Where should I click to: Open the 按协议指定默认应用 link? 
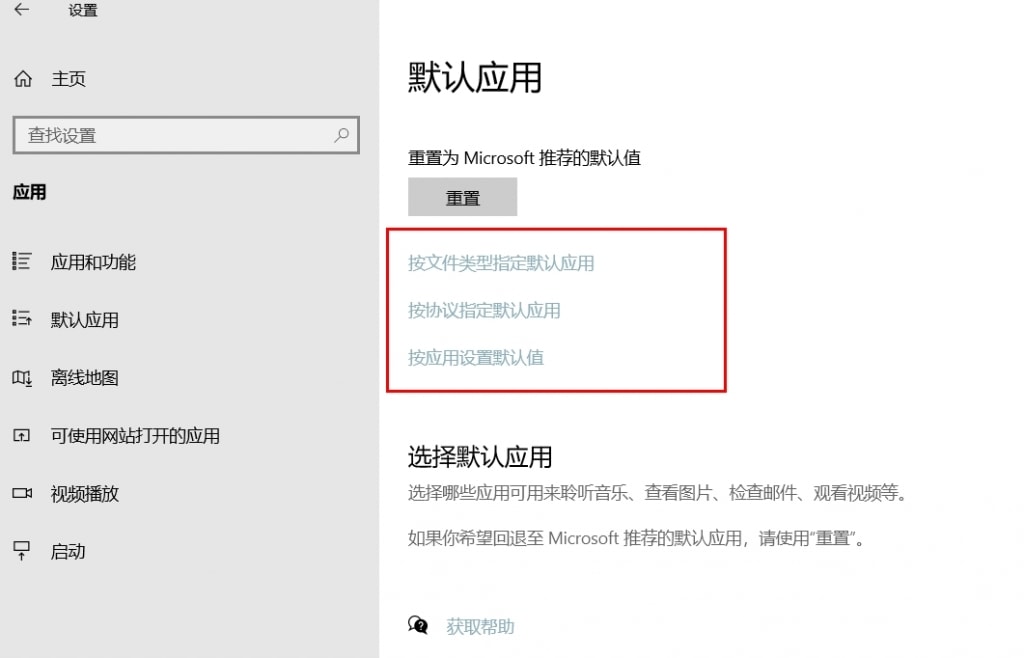484,310
